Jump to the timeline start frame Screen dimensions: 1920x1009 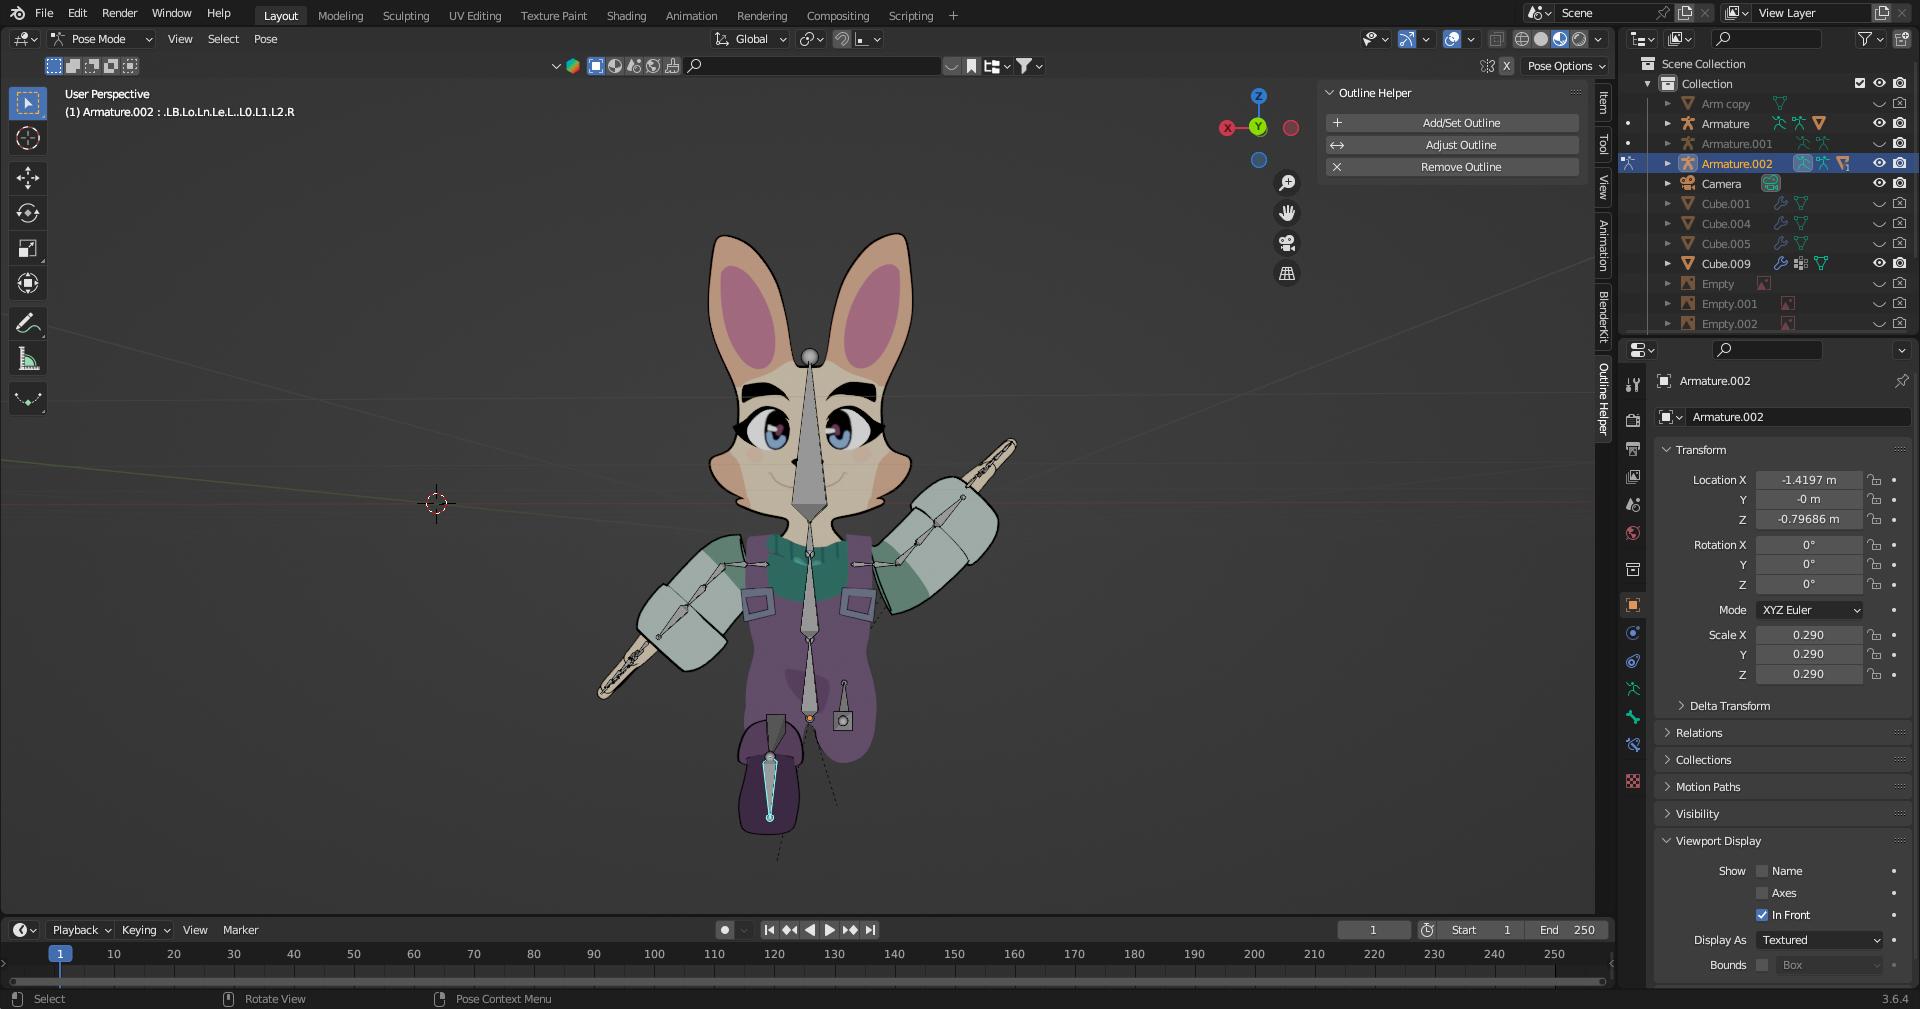click(769, 930)
